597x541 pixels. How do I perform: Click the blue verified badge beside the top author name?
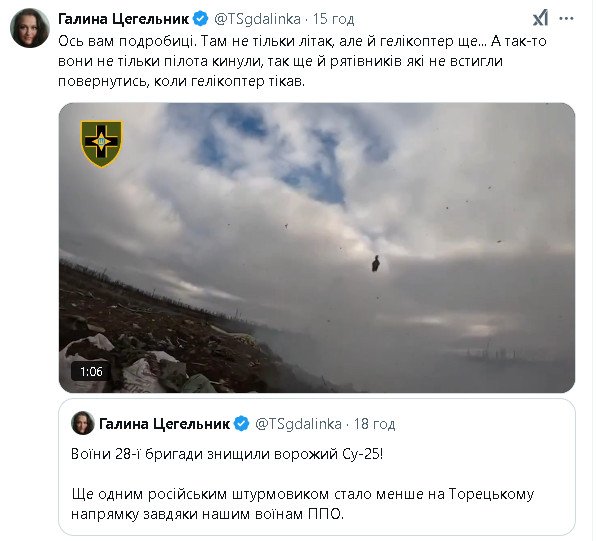[200, 18]
